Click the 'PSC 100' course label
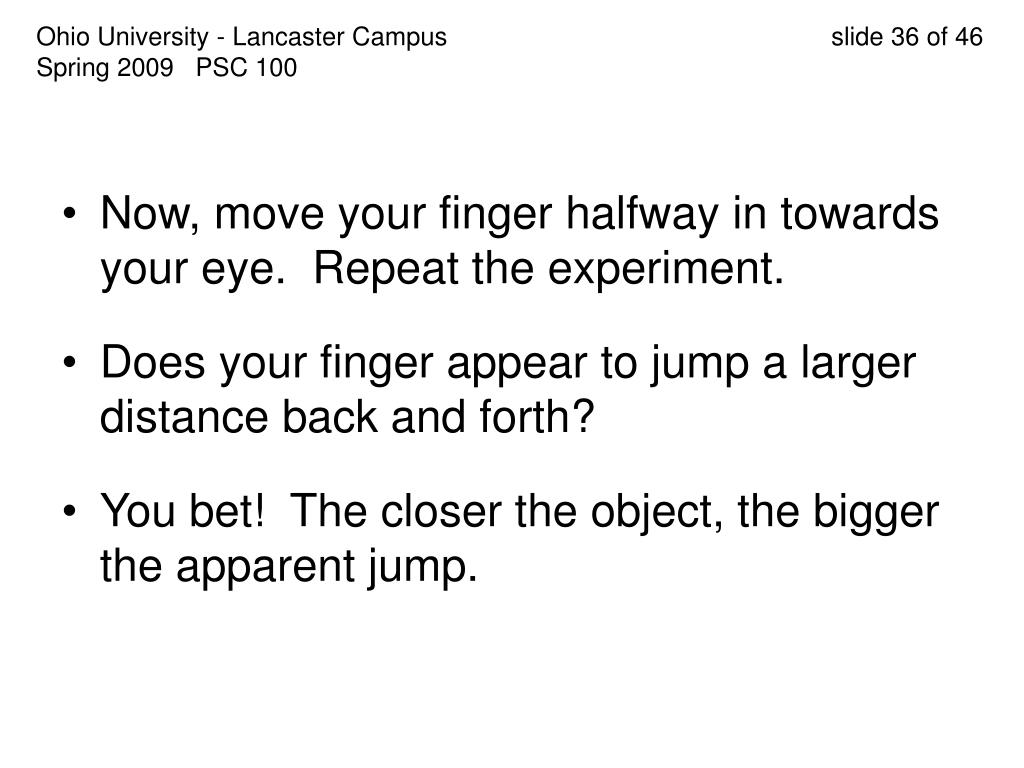 click(x=246, y=68)
